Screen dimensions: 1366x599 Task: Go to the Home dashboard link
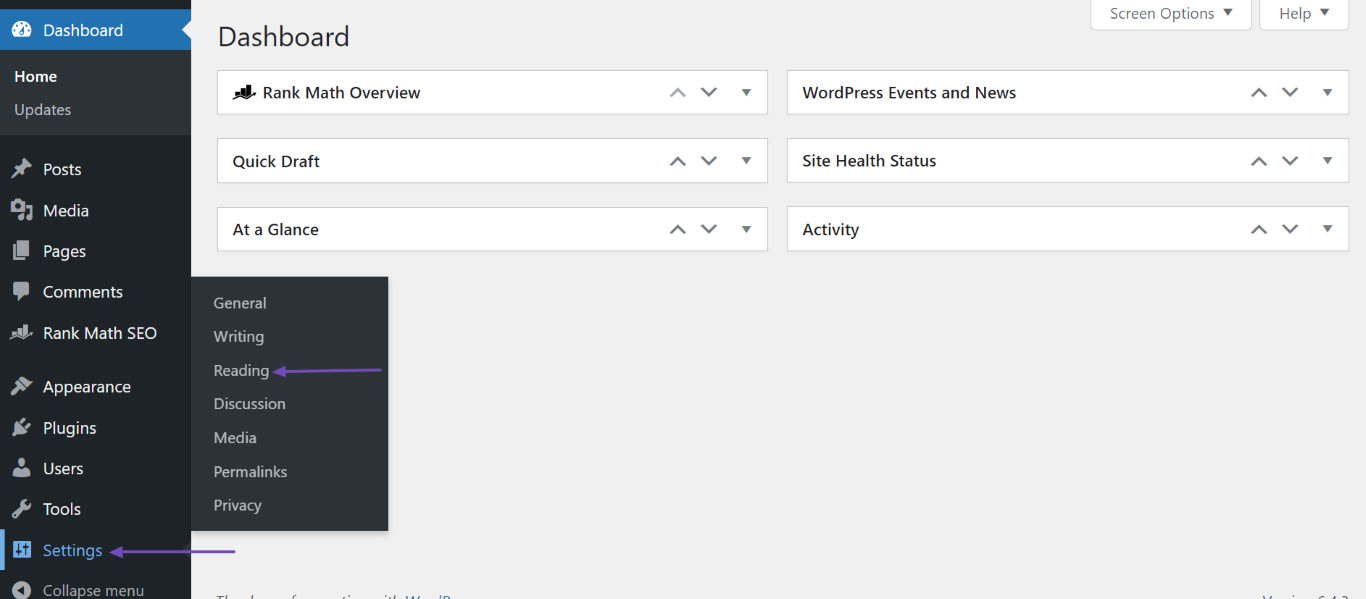point(36,76)
